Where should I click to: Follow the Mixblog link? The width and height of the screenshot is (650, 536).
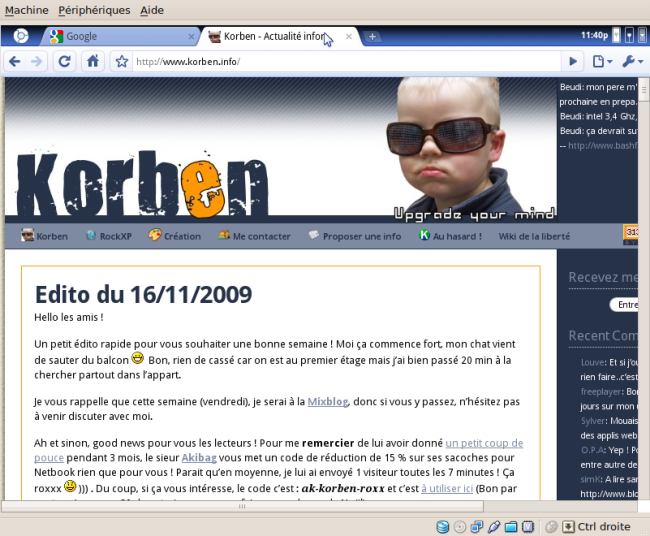click(x=327, y=402)
